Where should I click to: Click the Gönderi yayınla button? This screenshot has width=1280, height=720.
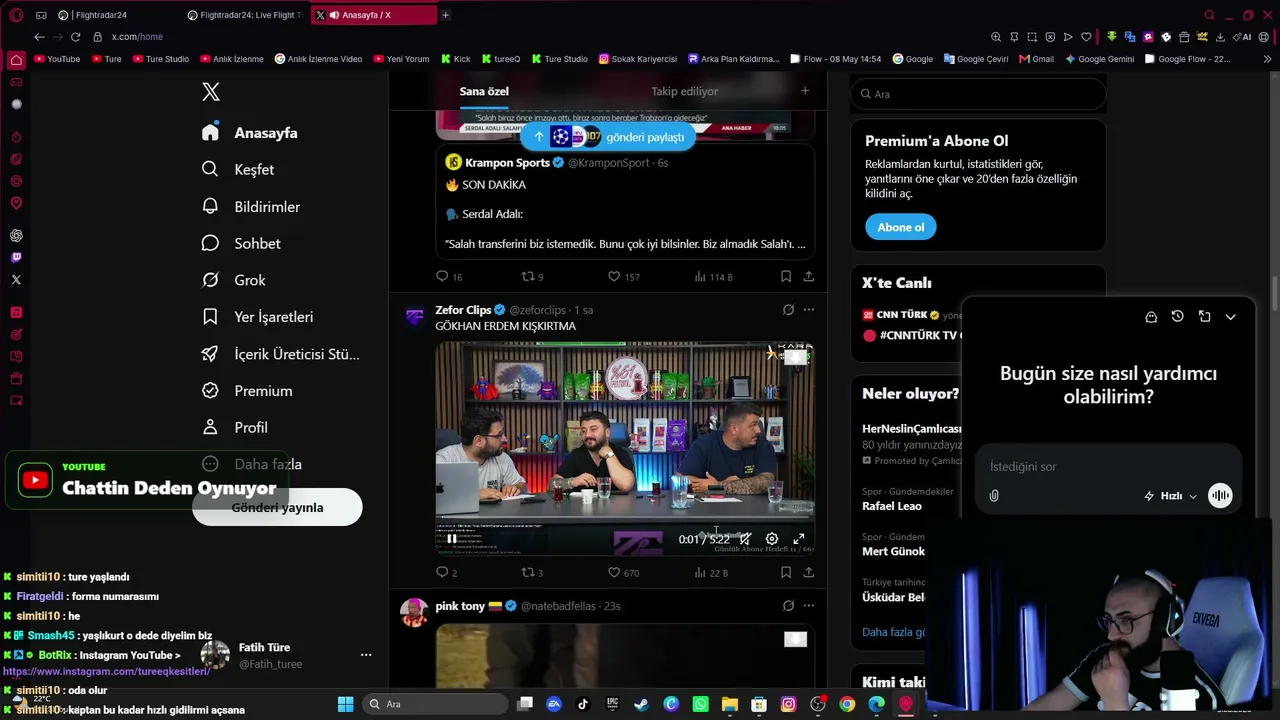(x=277, y=508)
